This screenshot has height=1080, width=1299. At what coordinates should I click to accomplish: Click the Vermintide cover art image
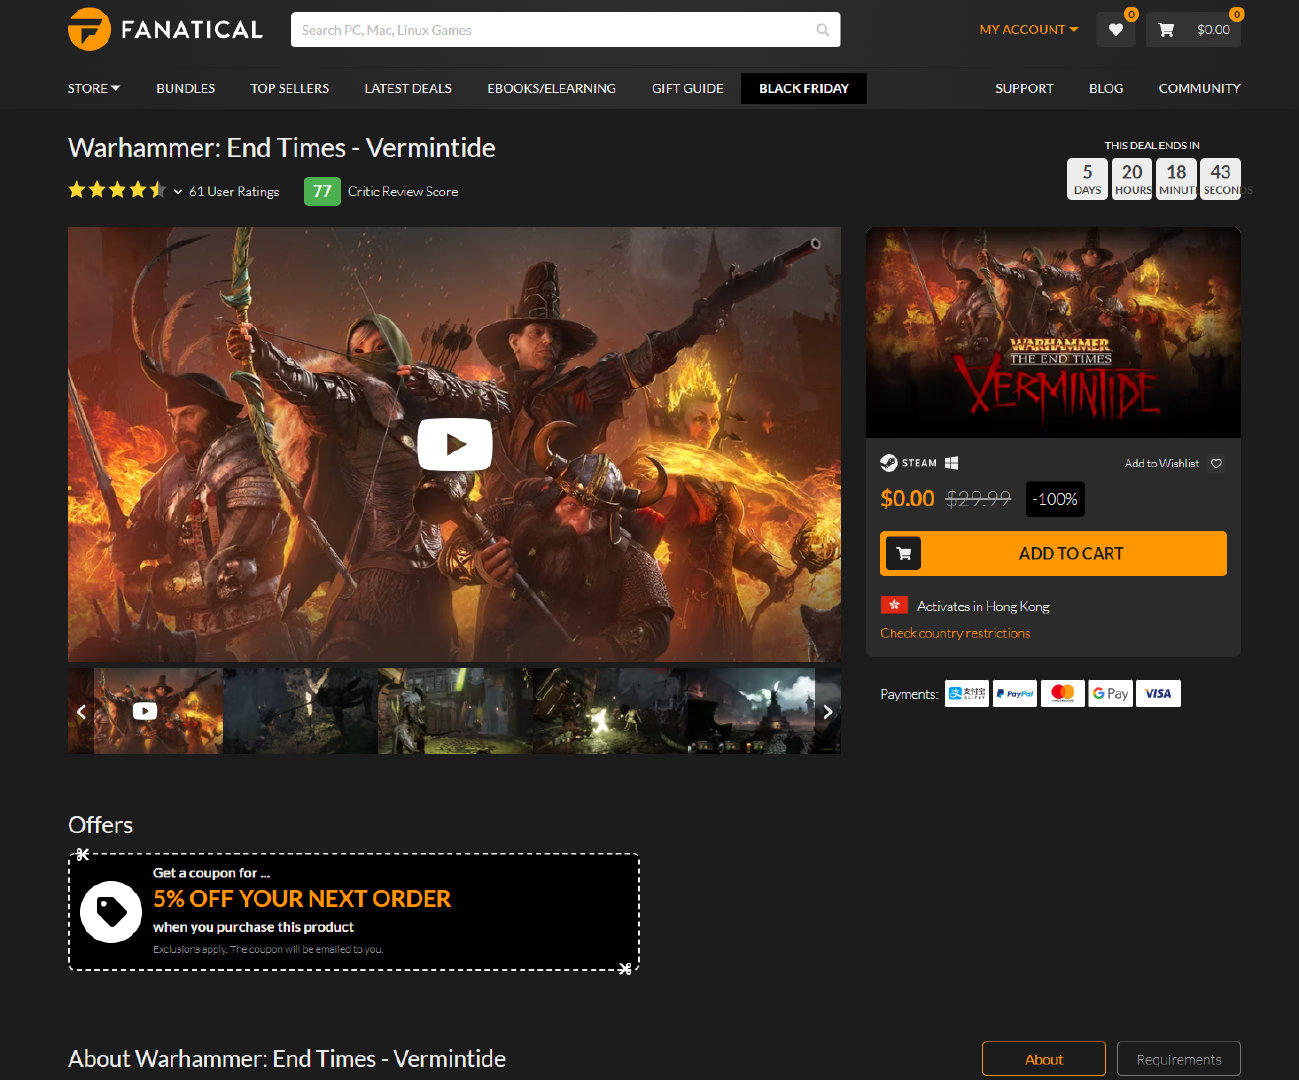[x=1053, y=332]
